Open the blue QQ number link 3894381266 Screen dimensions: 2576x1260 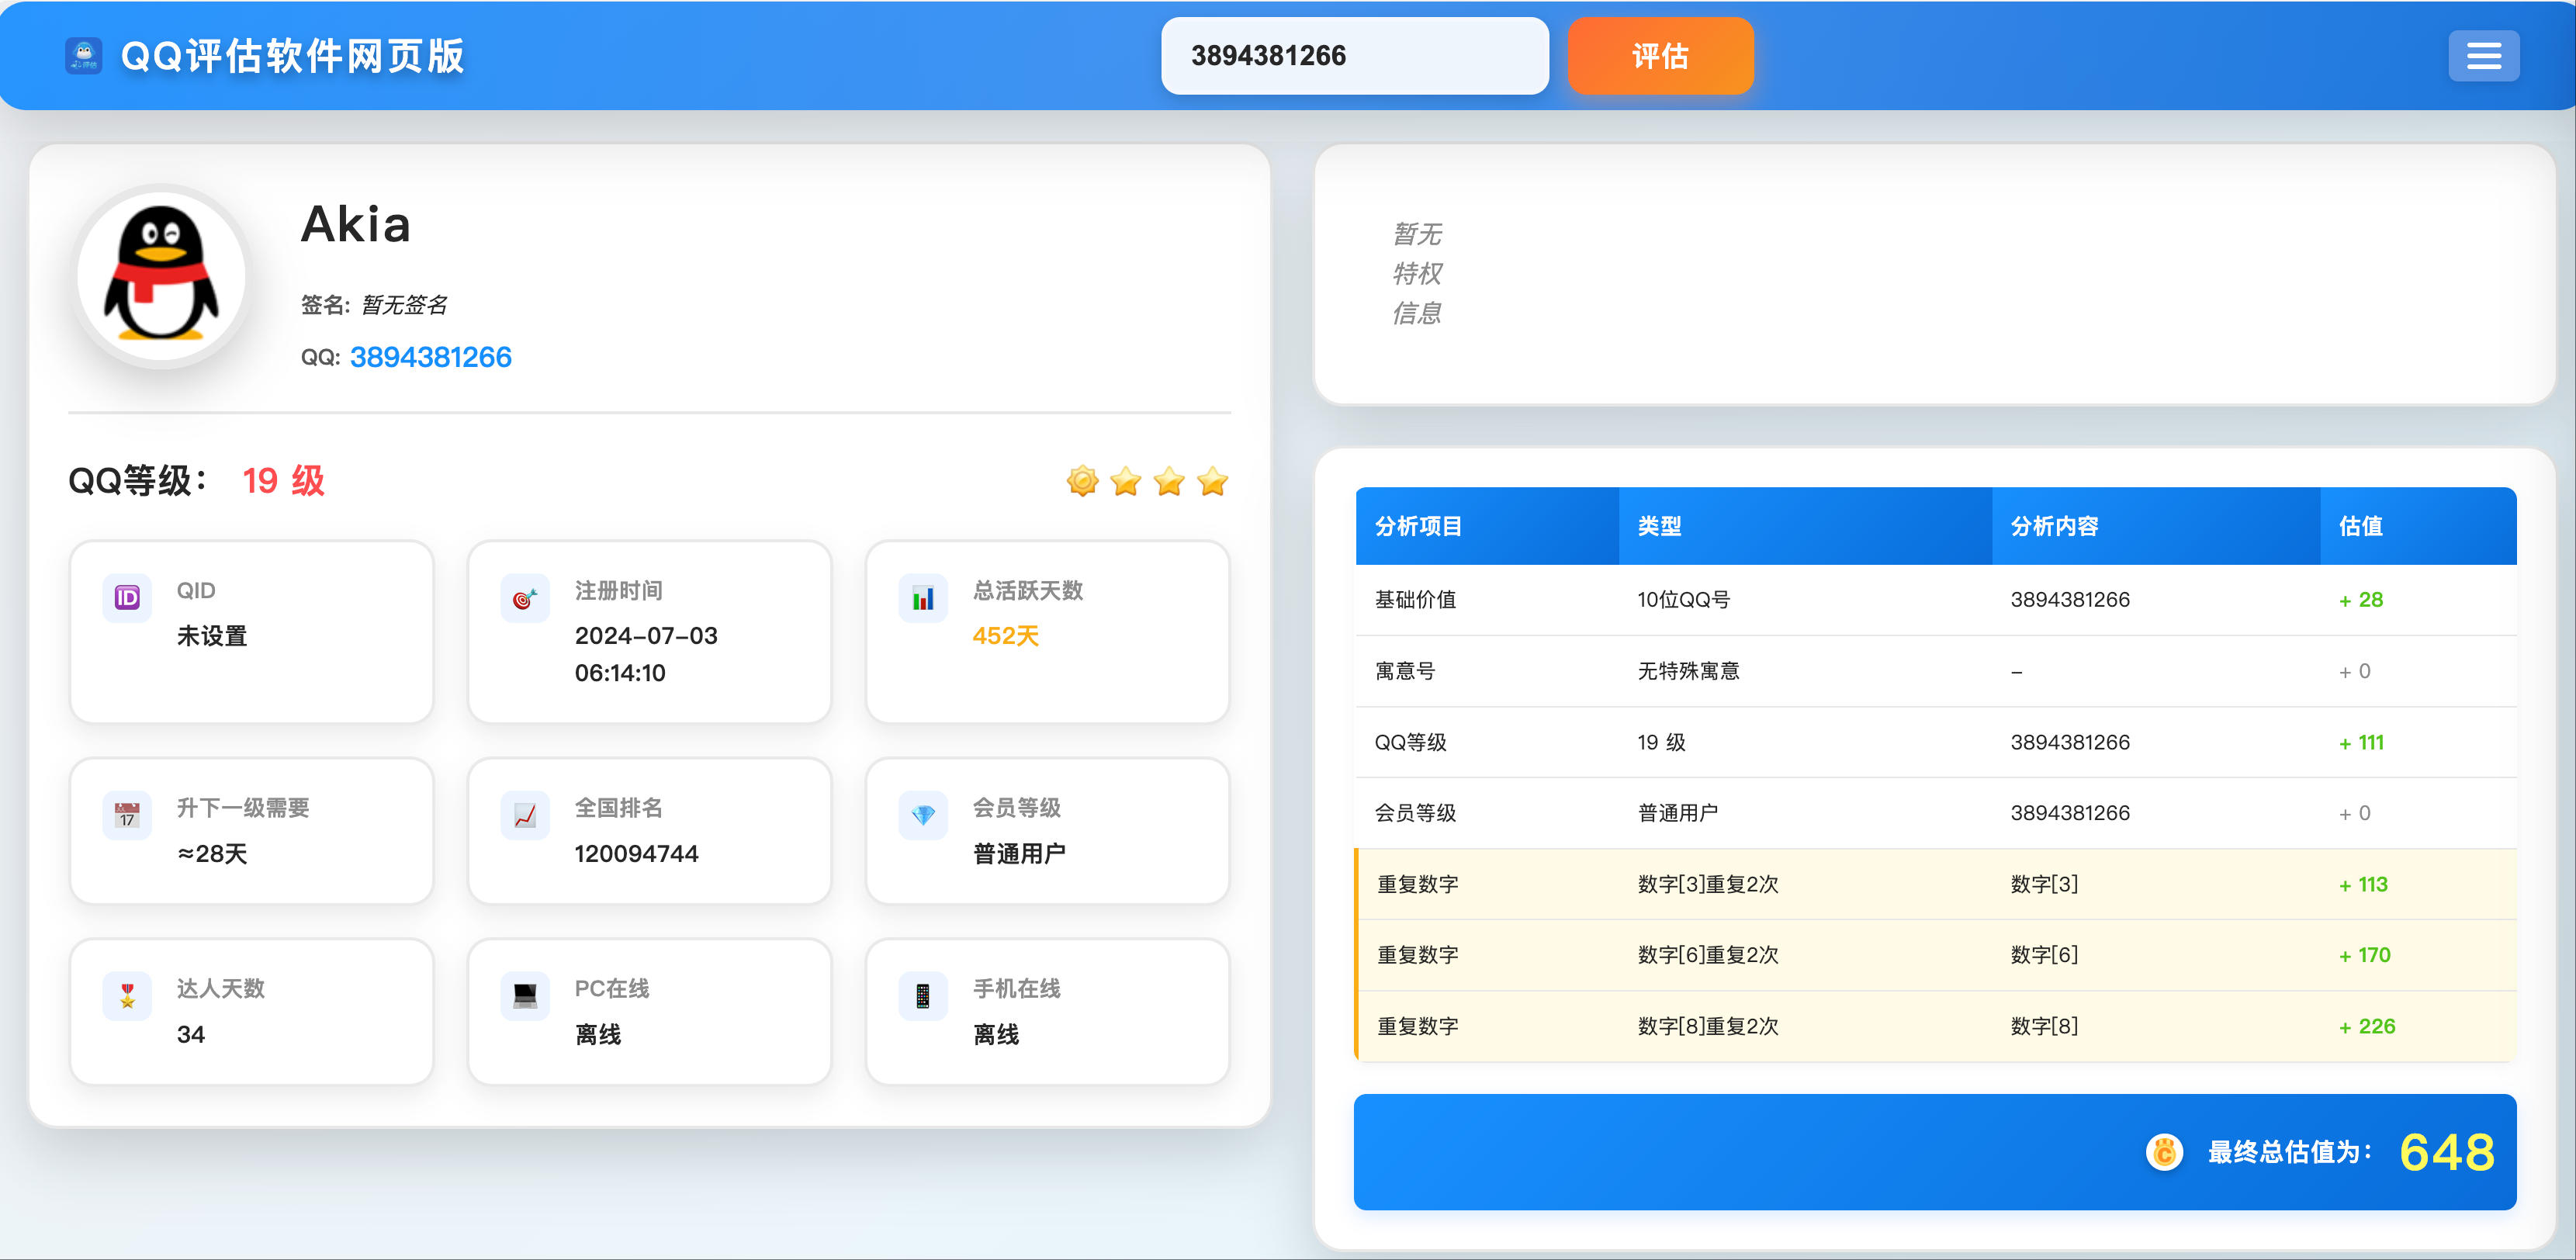pos(431,357)
